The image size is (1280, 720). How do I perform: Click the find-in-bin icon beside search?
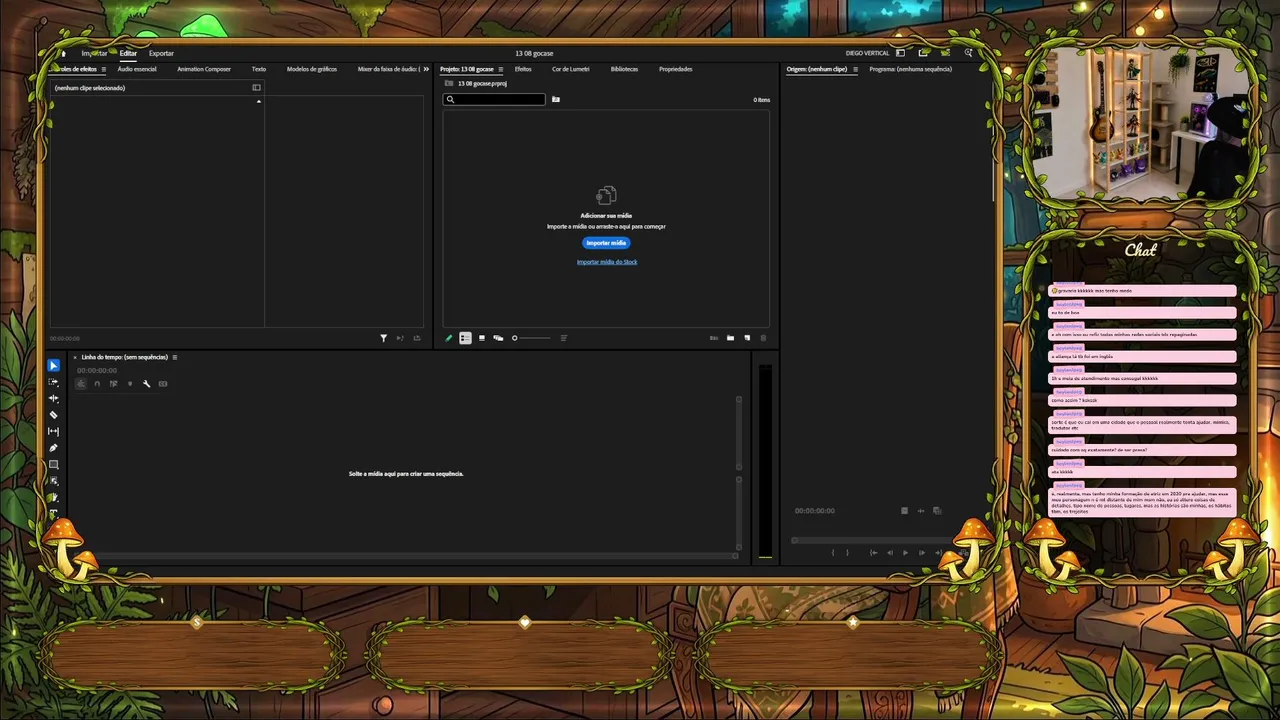point(556,99)
